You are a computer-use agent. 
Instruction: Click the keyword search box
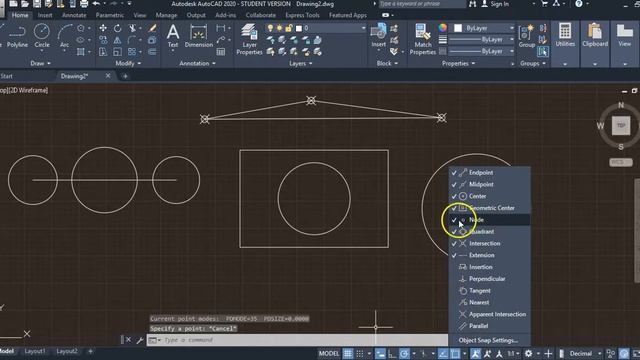coord(421,4)
